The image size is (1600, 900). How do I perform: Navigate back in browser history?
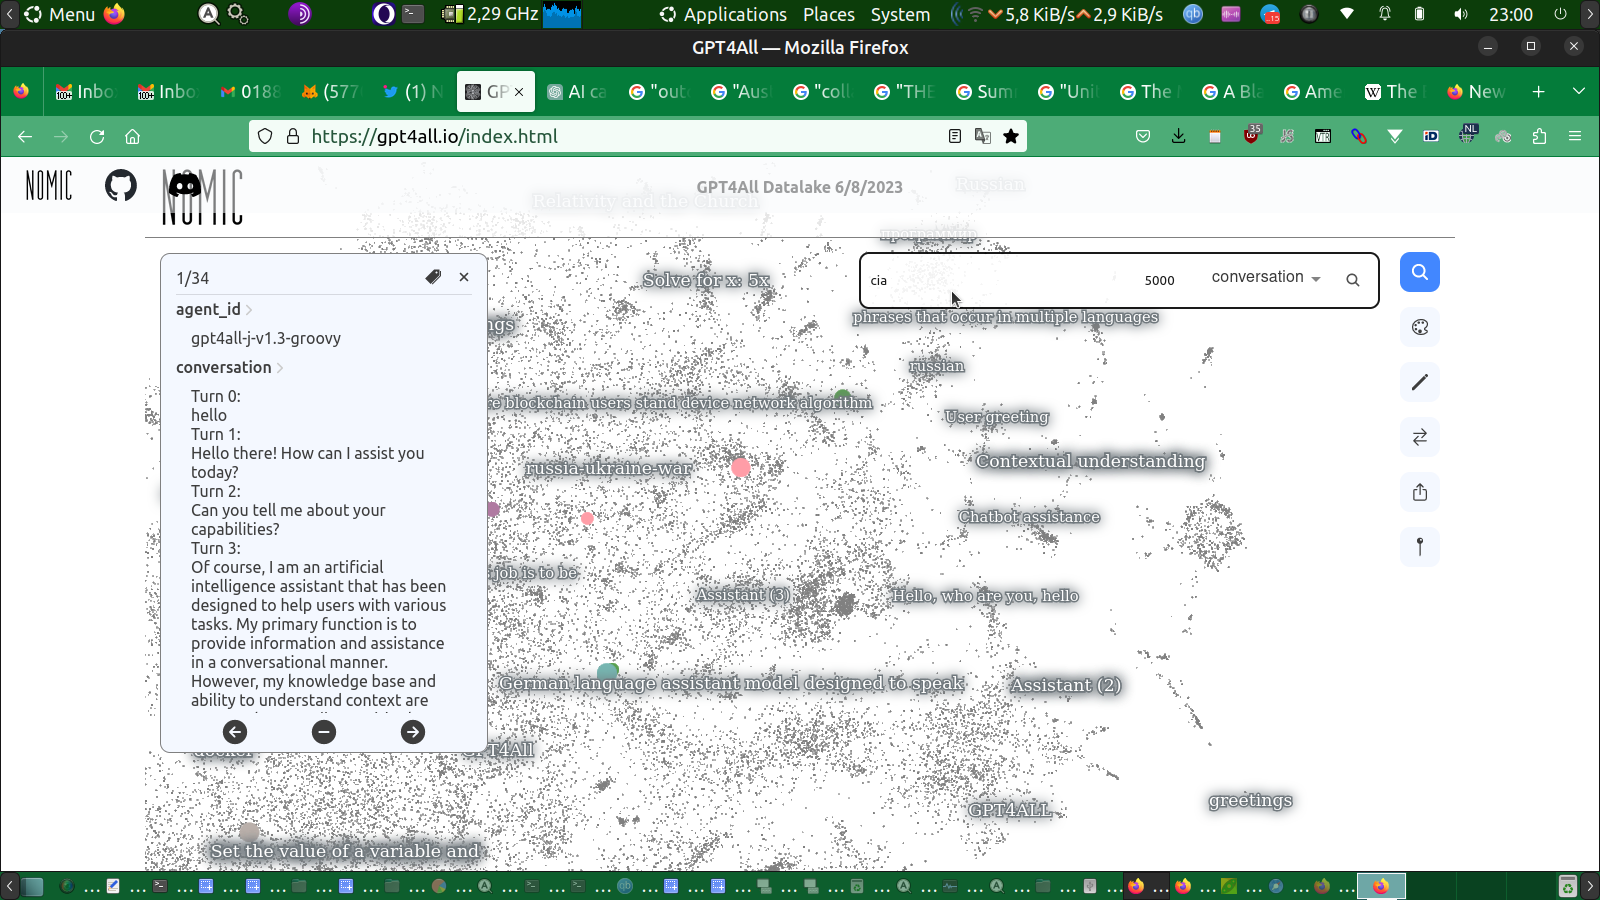pyautogui.click(x=25, y=136)
